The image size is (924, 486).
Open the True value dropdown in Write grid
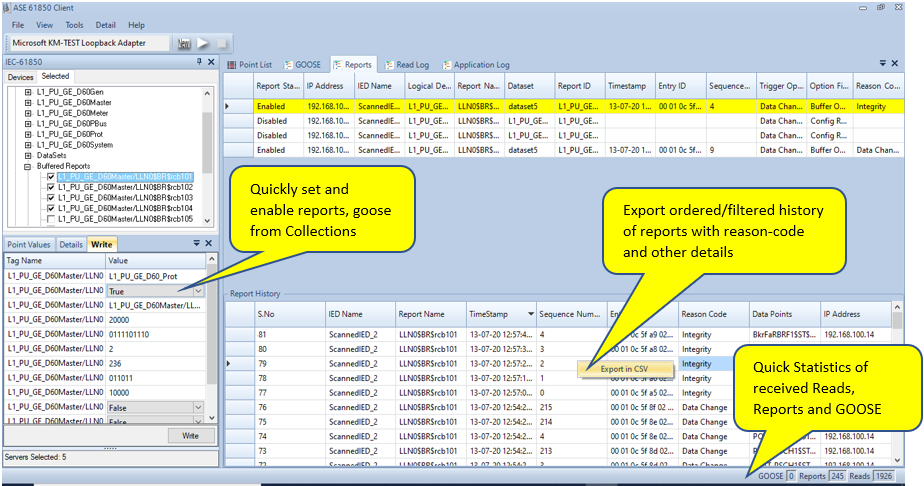pyautogui.click(x=199, y=291)
